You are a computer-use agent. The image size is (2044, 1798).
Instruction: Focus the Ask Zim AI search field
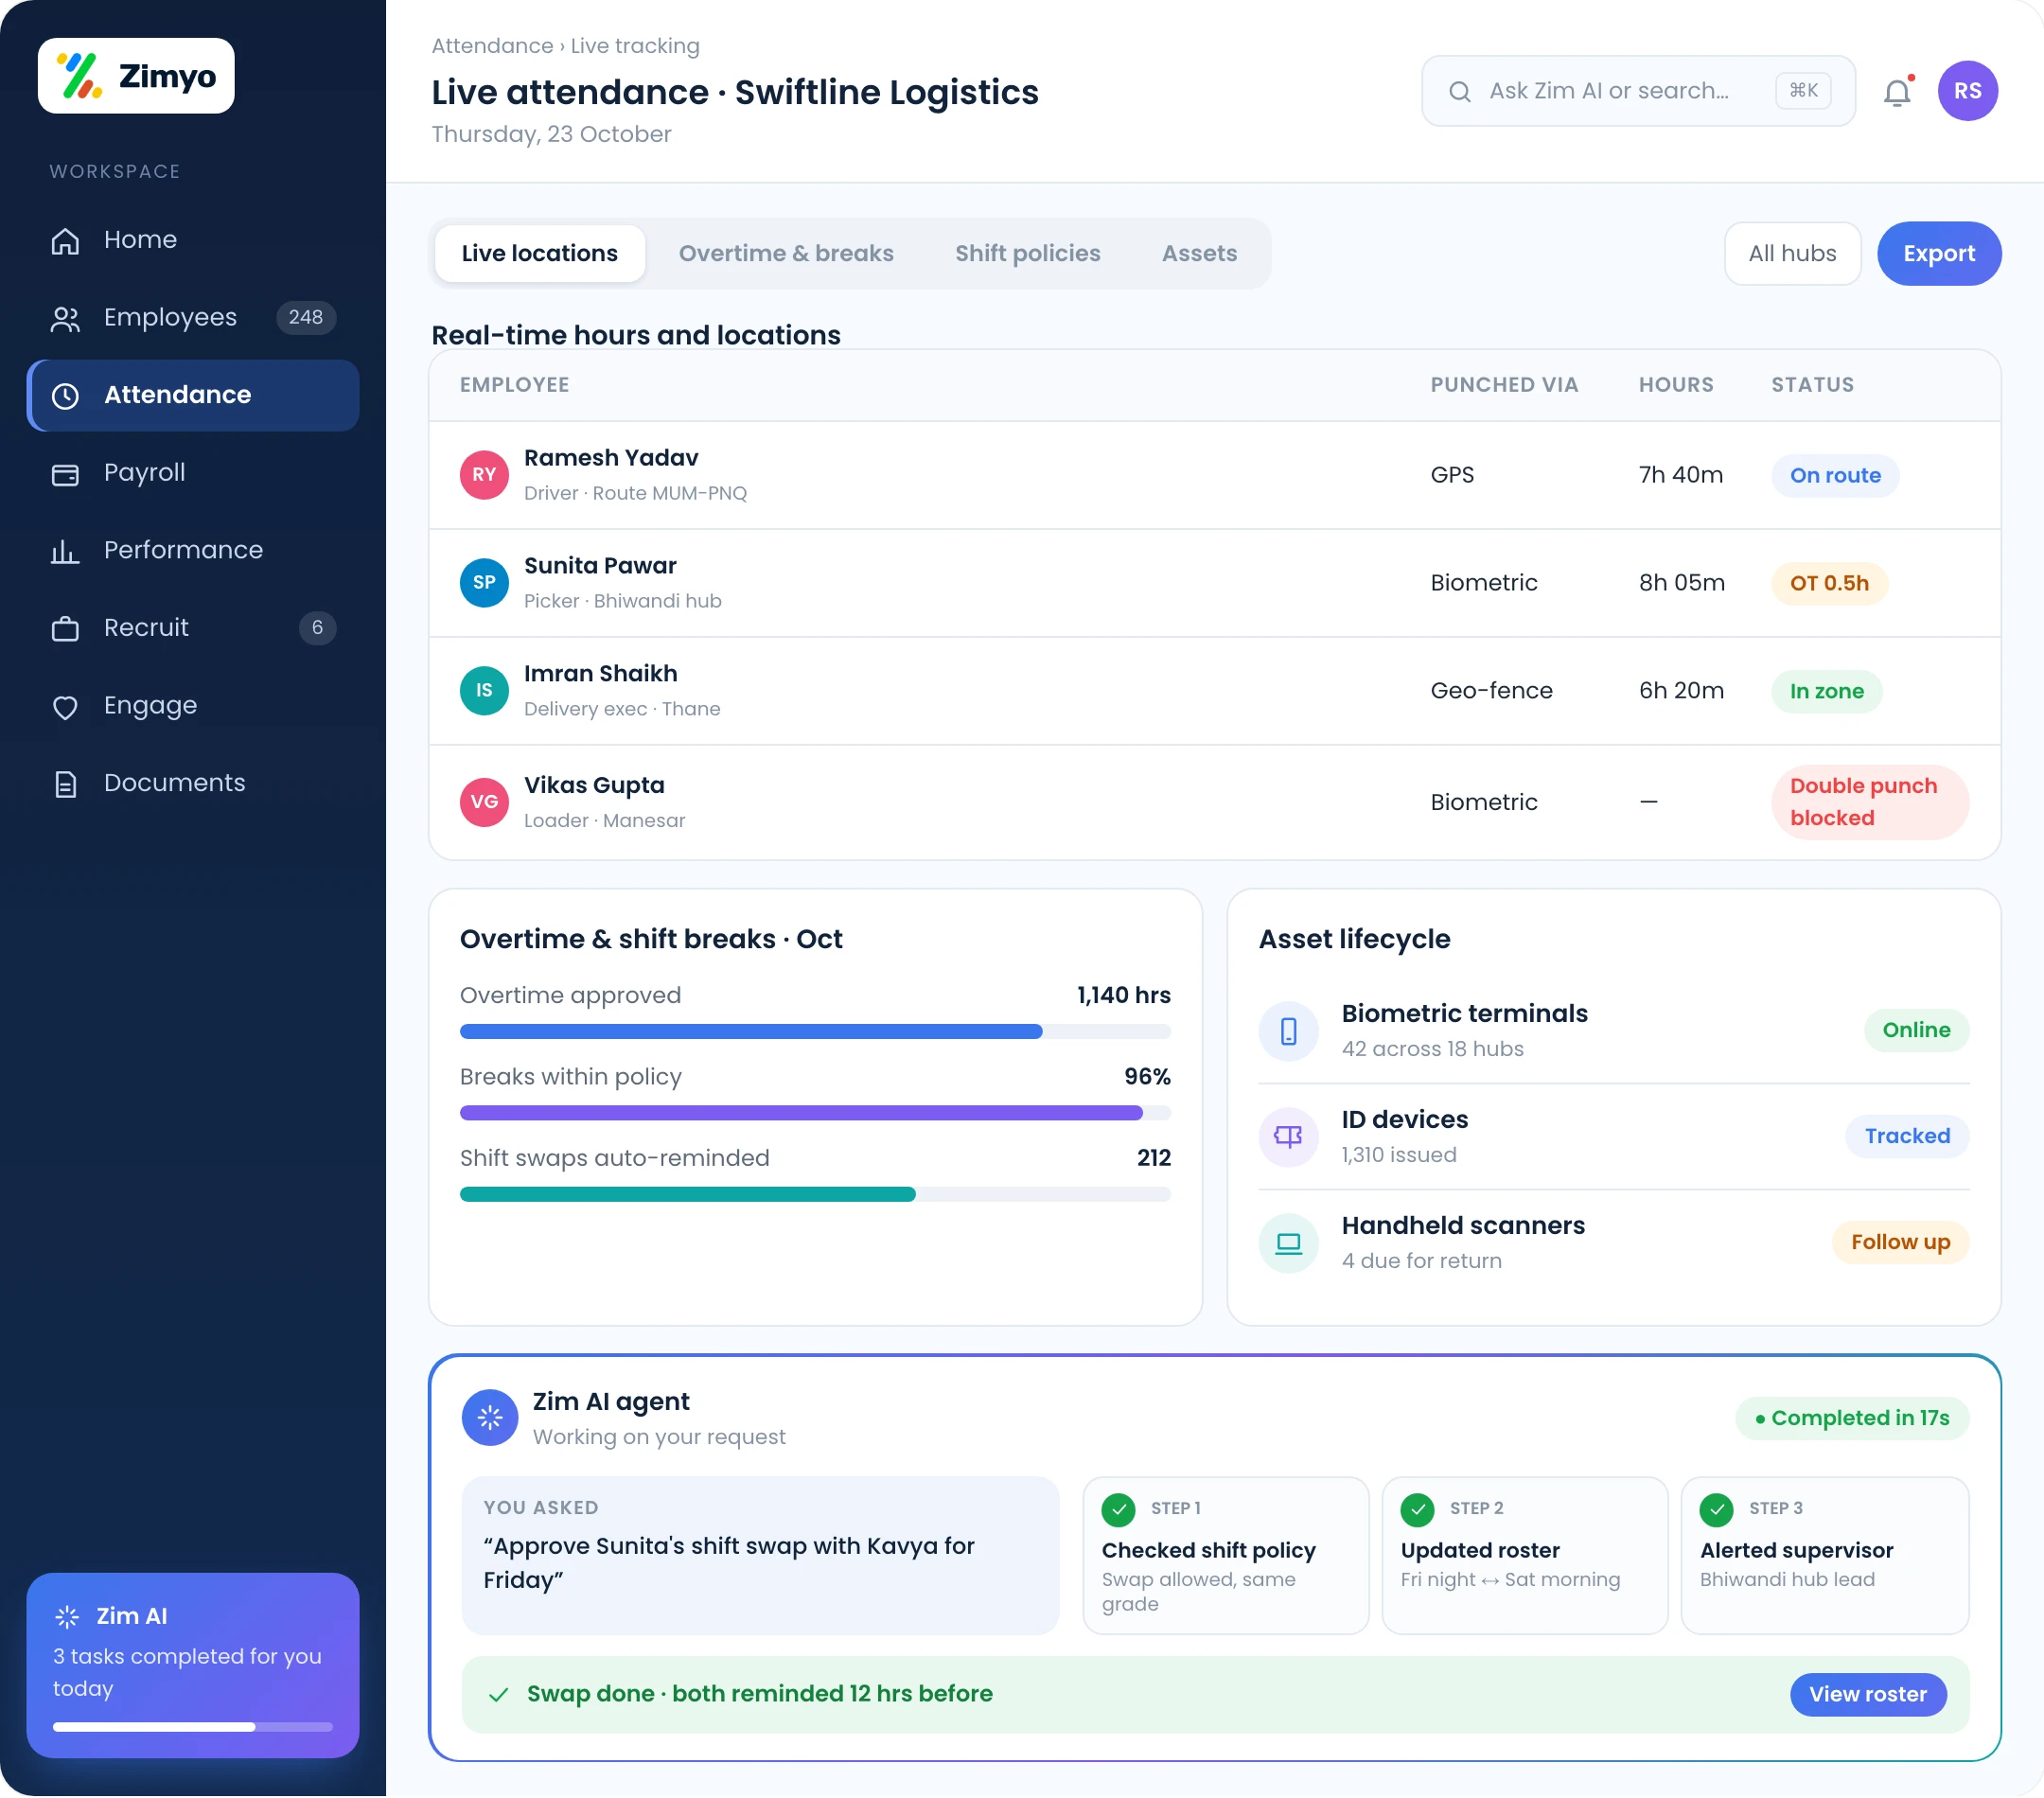click(x=1638, y=91)
